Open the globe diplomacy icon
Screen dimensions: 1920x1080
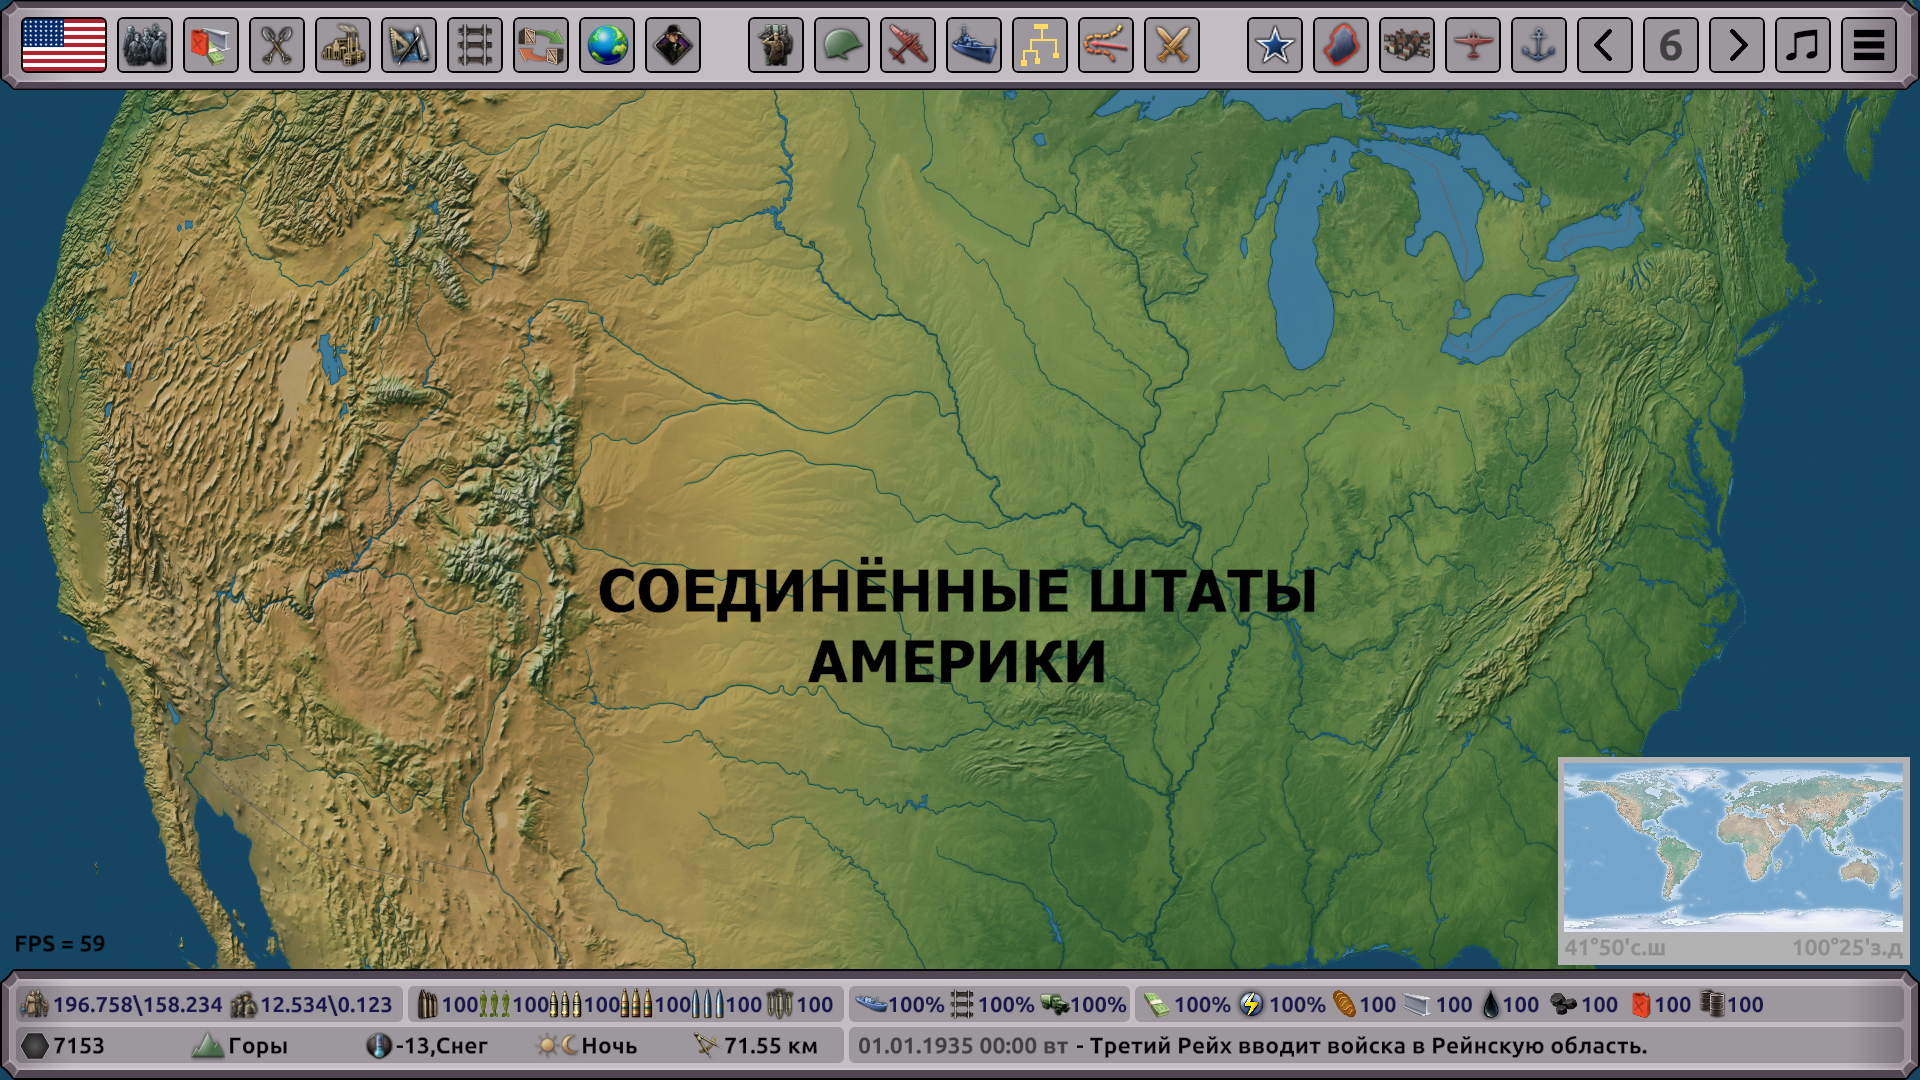pyautogui.click(x=607, y=45)
